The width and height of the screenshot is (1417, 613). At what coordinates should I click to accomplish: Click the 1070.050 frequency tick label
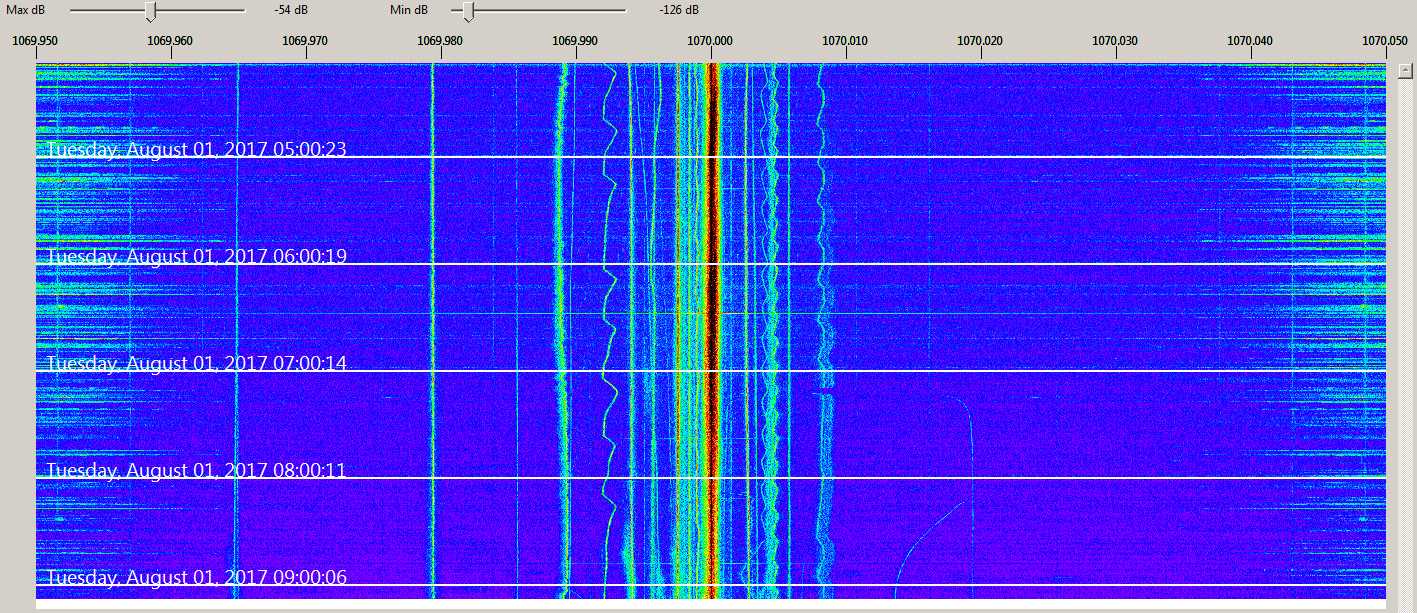point(1385,41)
